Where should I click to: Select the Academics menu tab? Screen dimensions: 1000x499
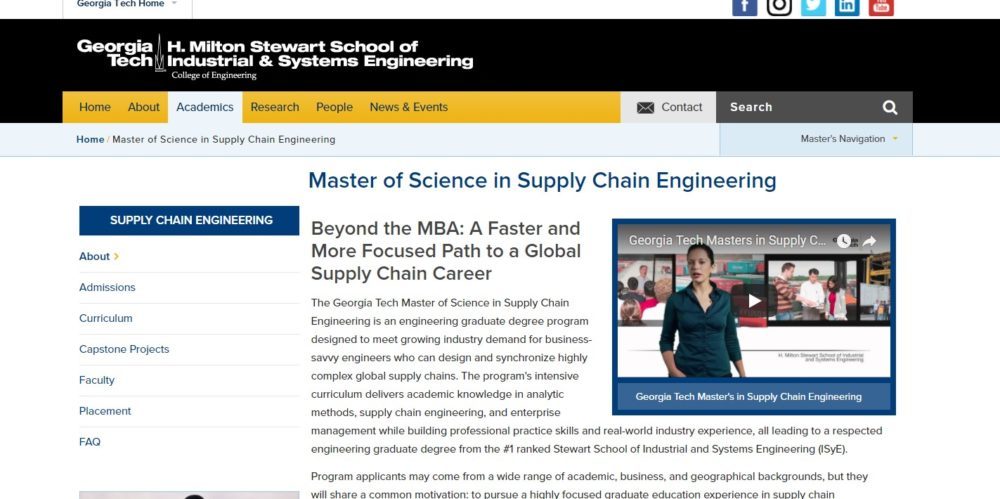coord(205,107)
